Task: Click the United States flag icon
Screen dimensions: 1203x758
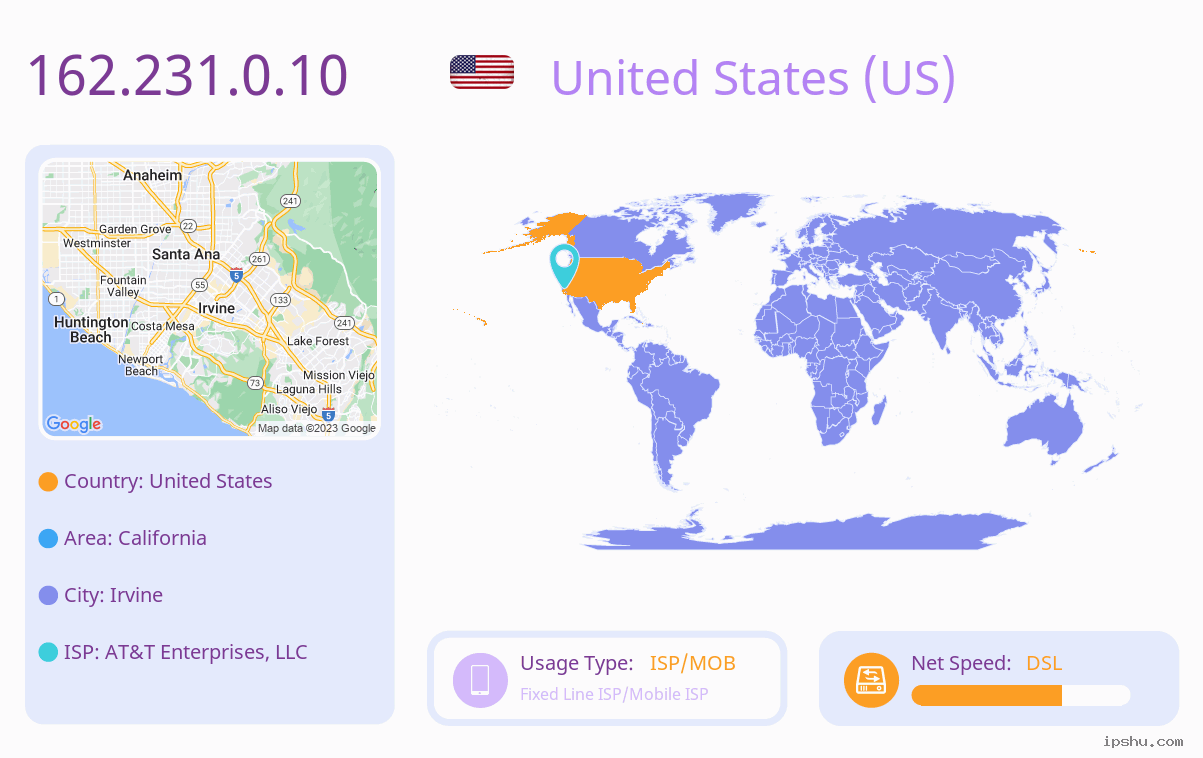Action: click(x=482, y=72)
